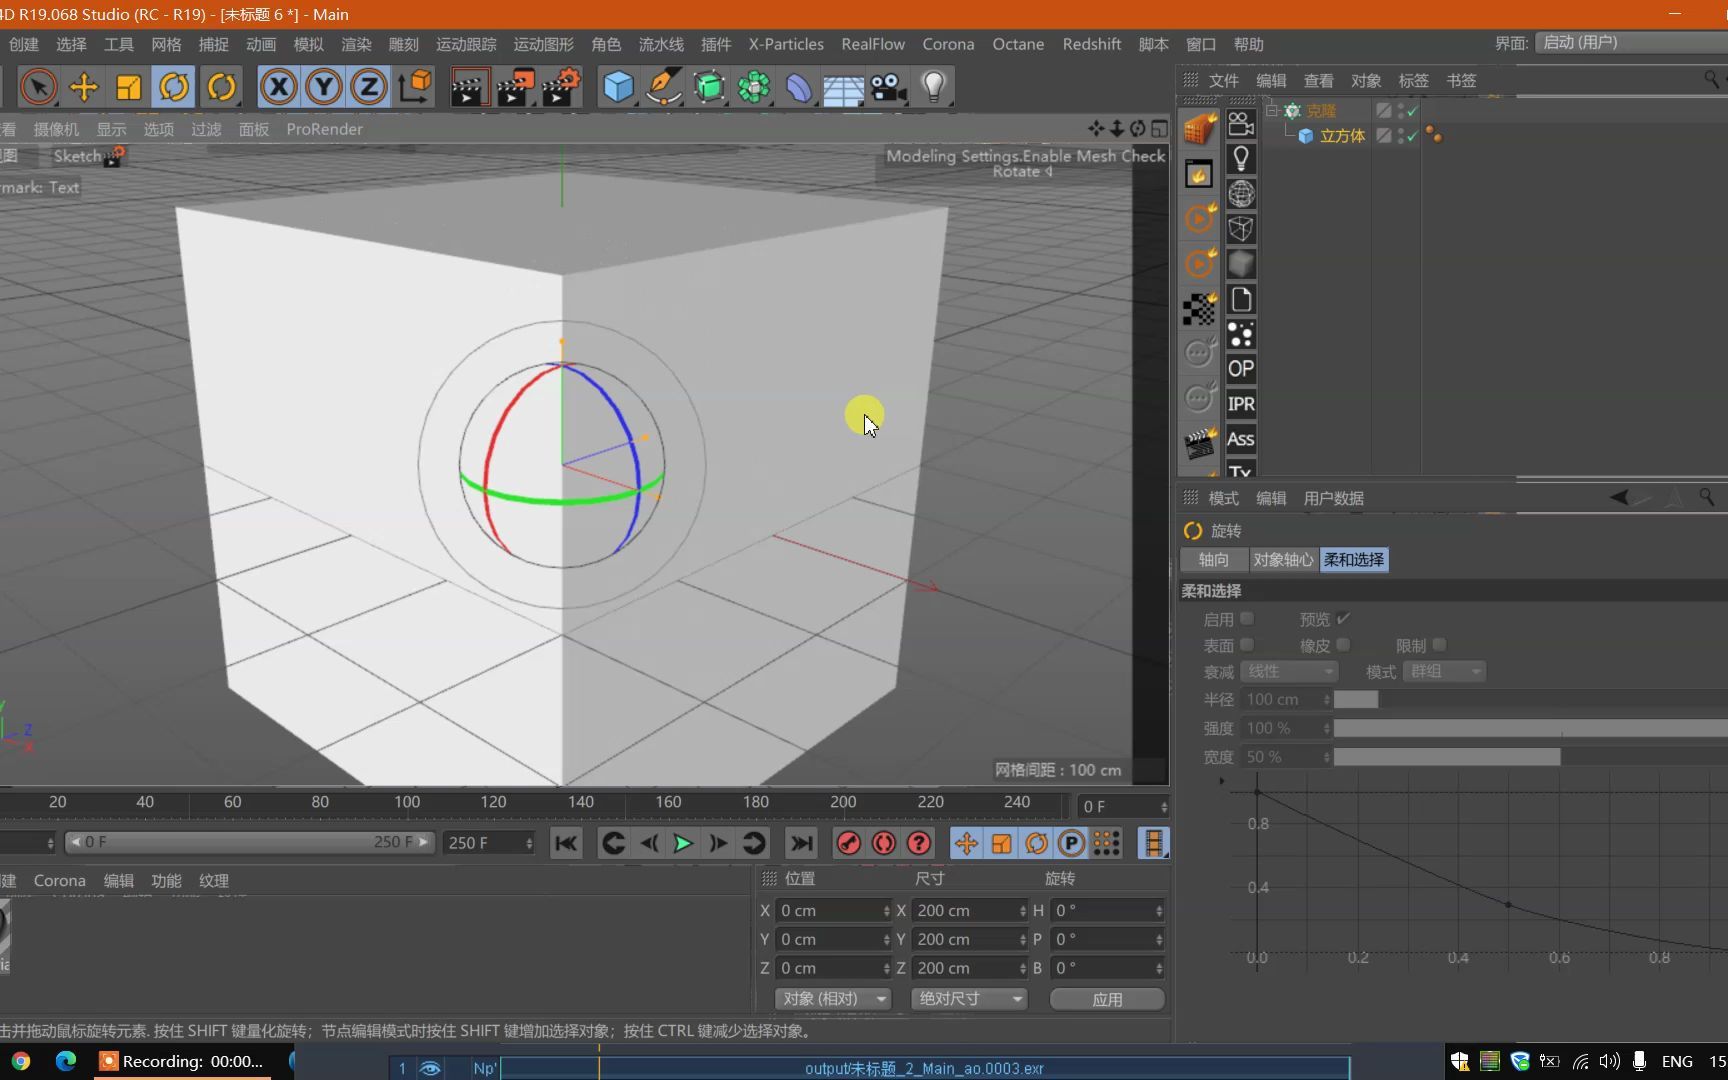Click the X position input field

coord(828,911)
